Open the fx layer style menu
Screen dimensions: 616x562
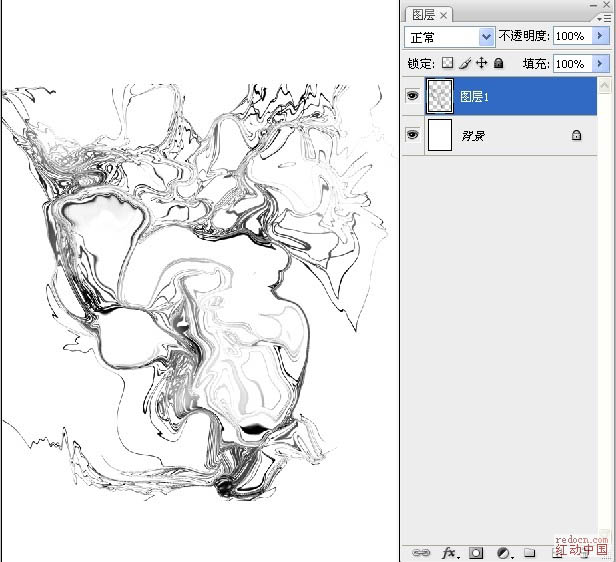pos(449,552)
